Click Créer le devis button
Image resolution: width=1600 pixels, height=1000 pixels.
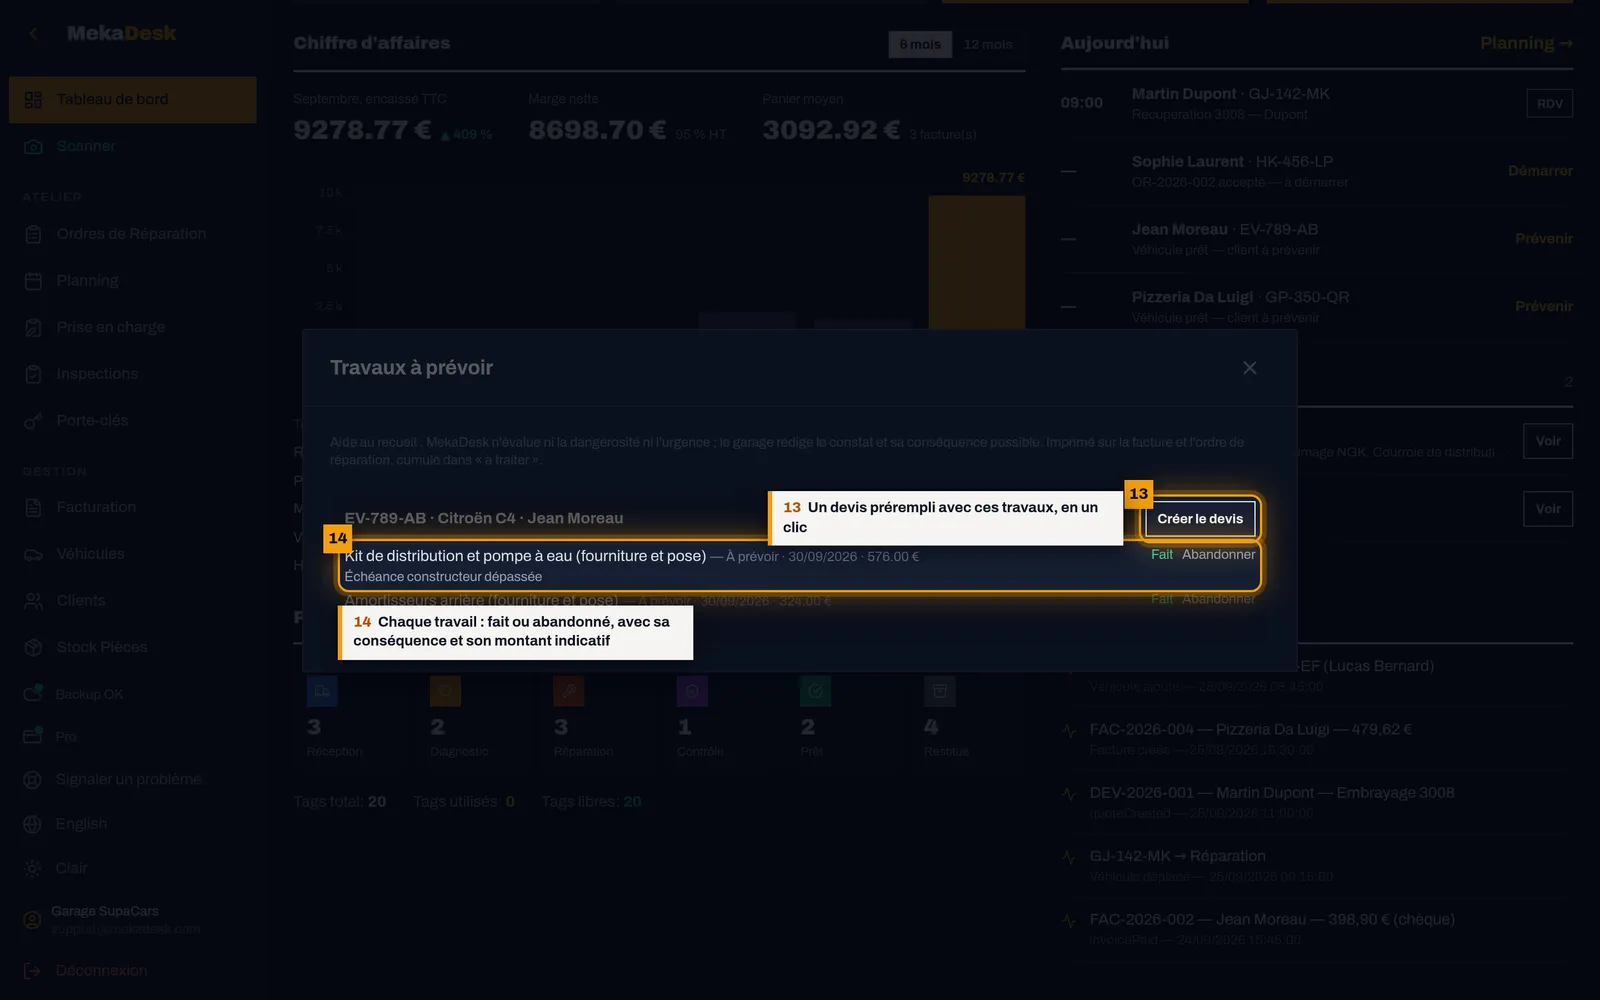pos(1200,519)
